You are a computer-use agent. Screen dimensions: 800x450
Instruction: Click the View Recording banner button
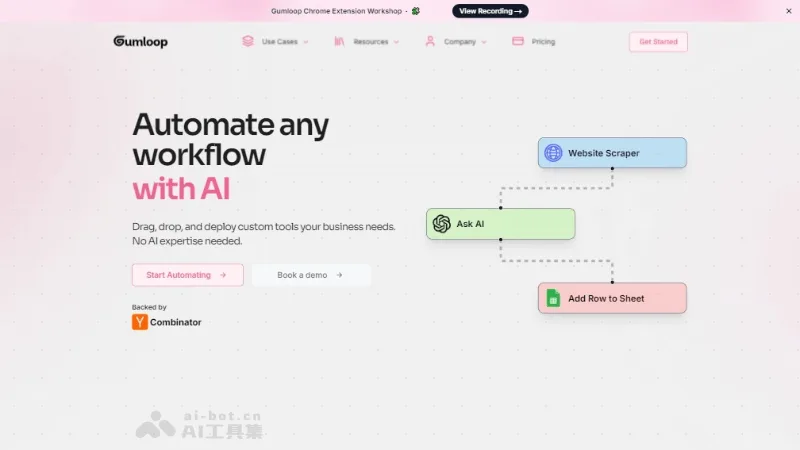[x=490, y=11]
